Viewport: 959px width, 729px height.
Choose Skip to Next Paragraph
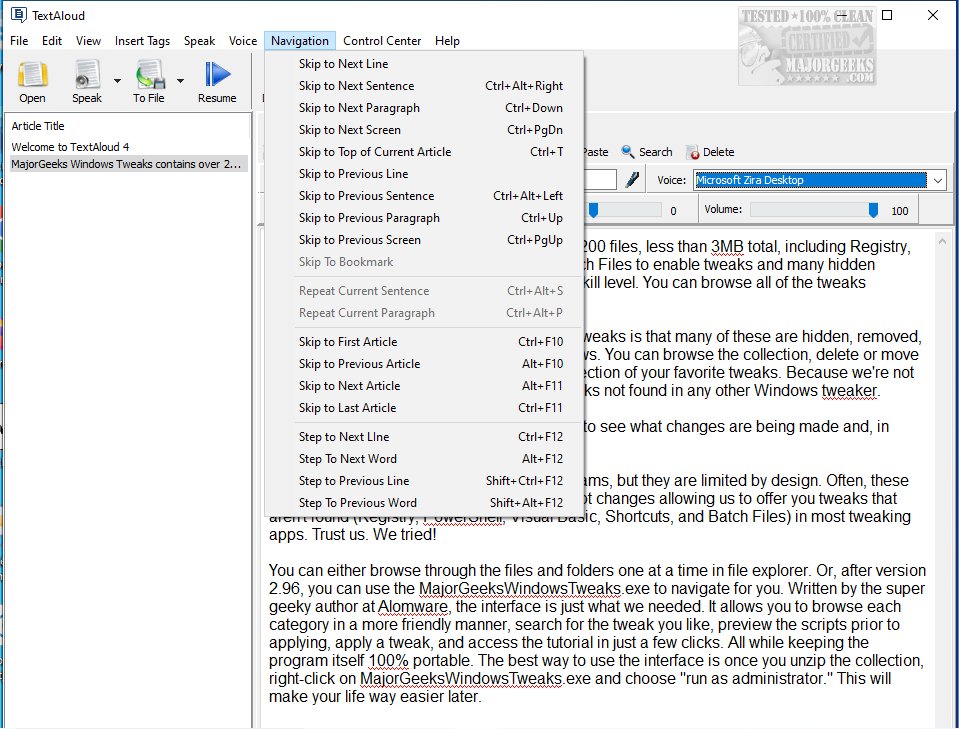tap(424, 108)
